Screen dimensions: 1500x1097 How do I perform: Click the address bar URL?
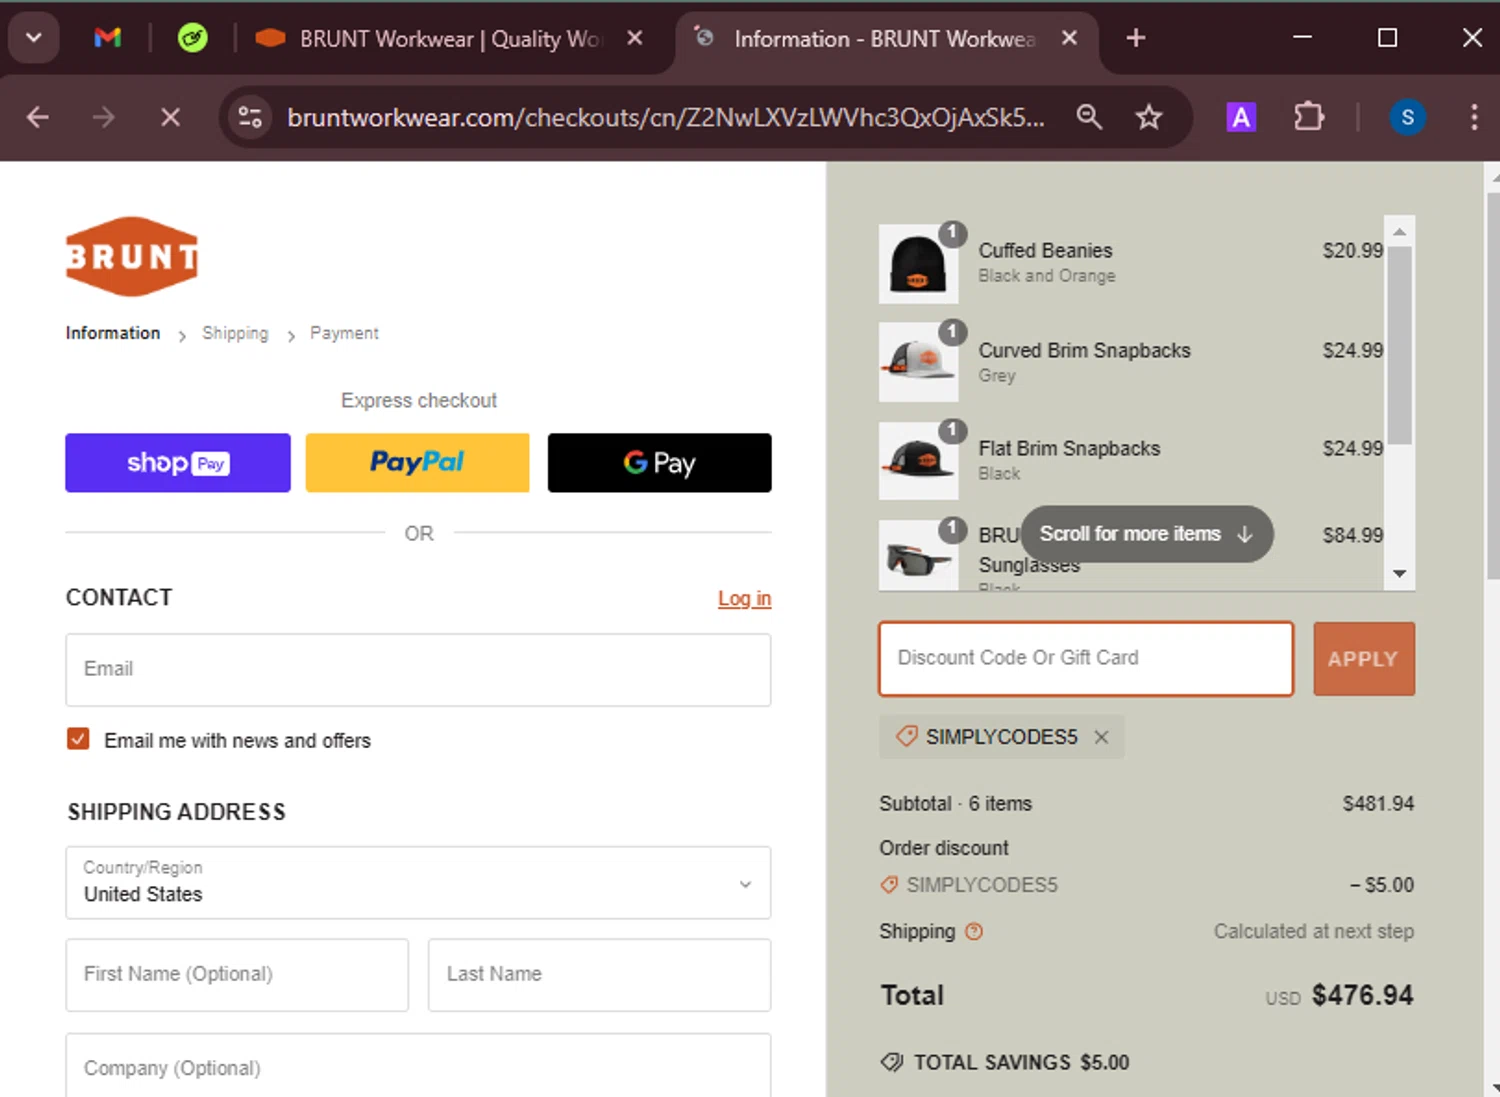pos(665,118)
